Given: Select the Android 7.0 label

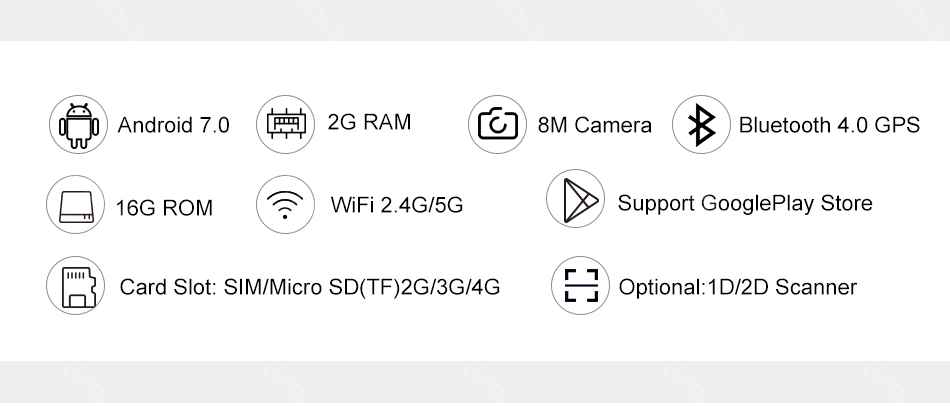Looking at the screenshot, I should (x=173, y=125).
